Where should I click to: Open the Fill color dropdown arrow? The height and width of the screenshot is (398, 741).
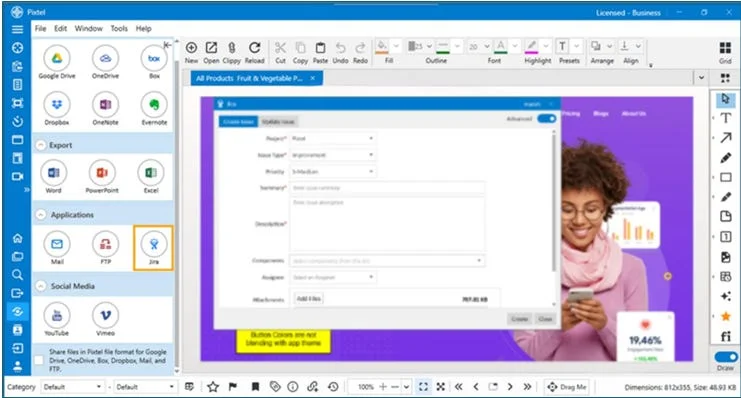click(396, 46)
